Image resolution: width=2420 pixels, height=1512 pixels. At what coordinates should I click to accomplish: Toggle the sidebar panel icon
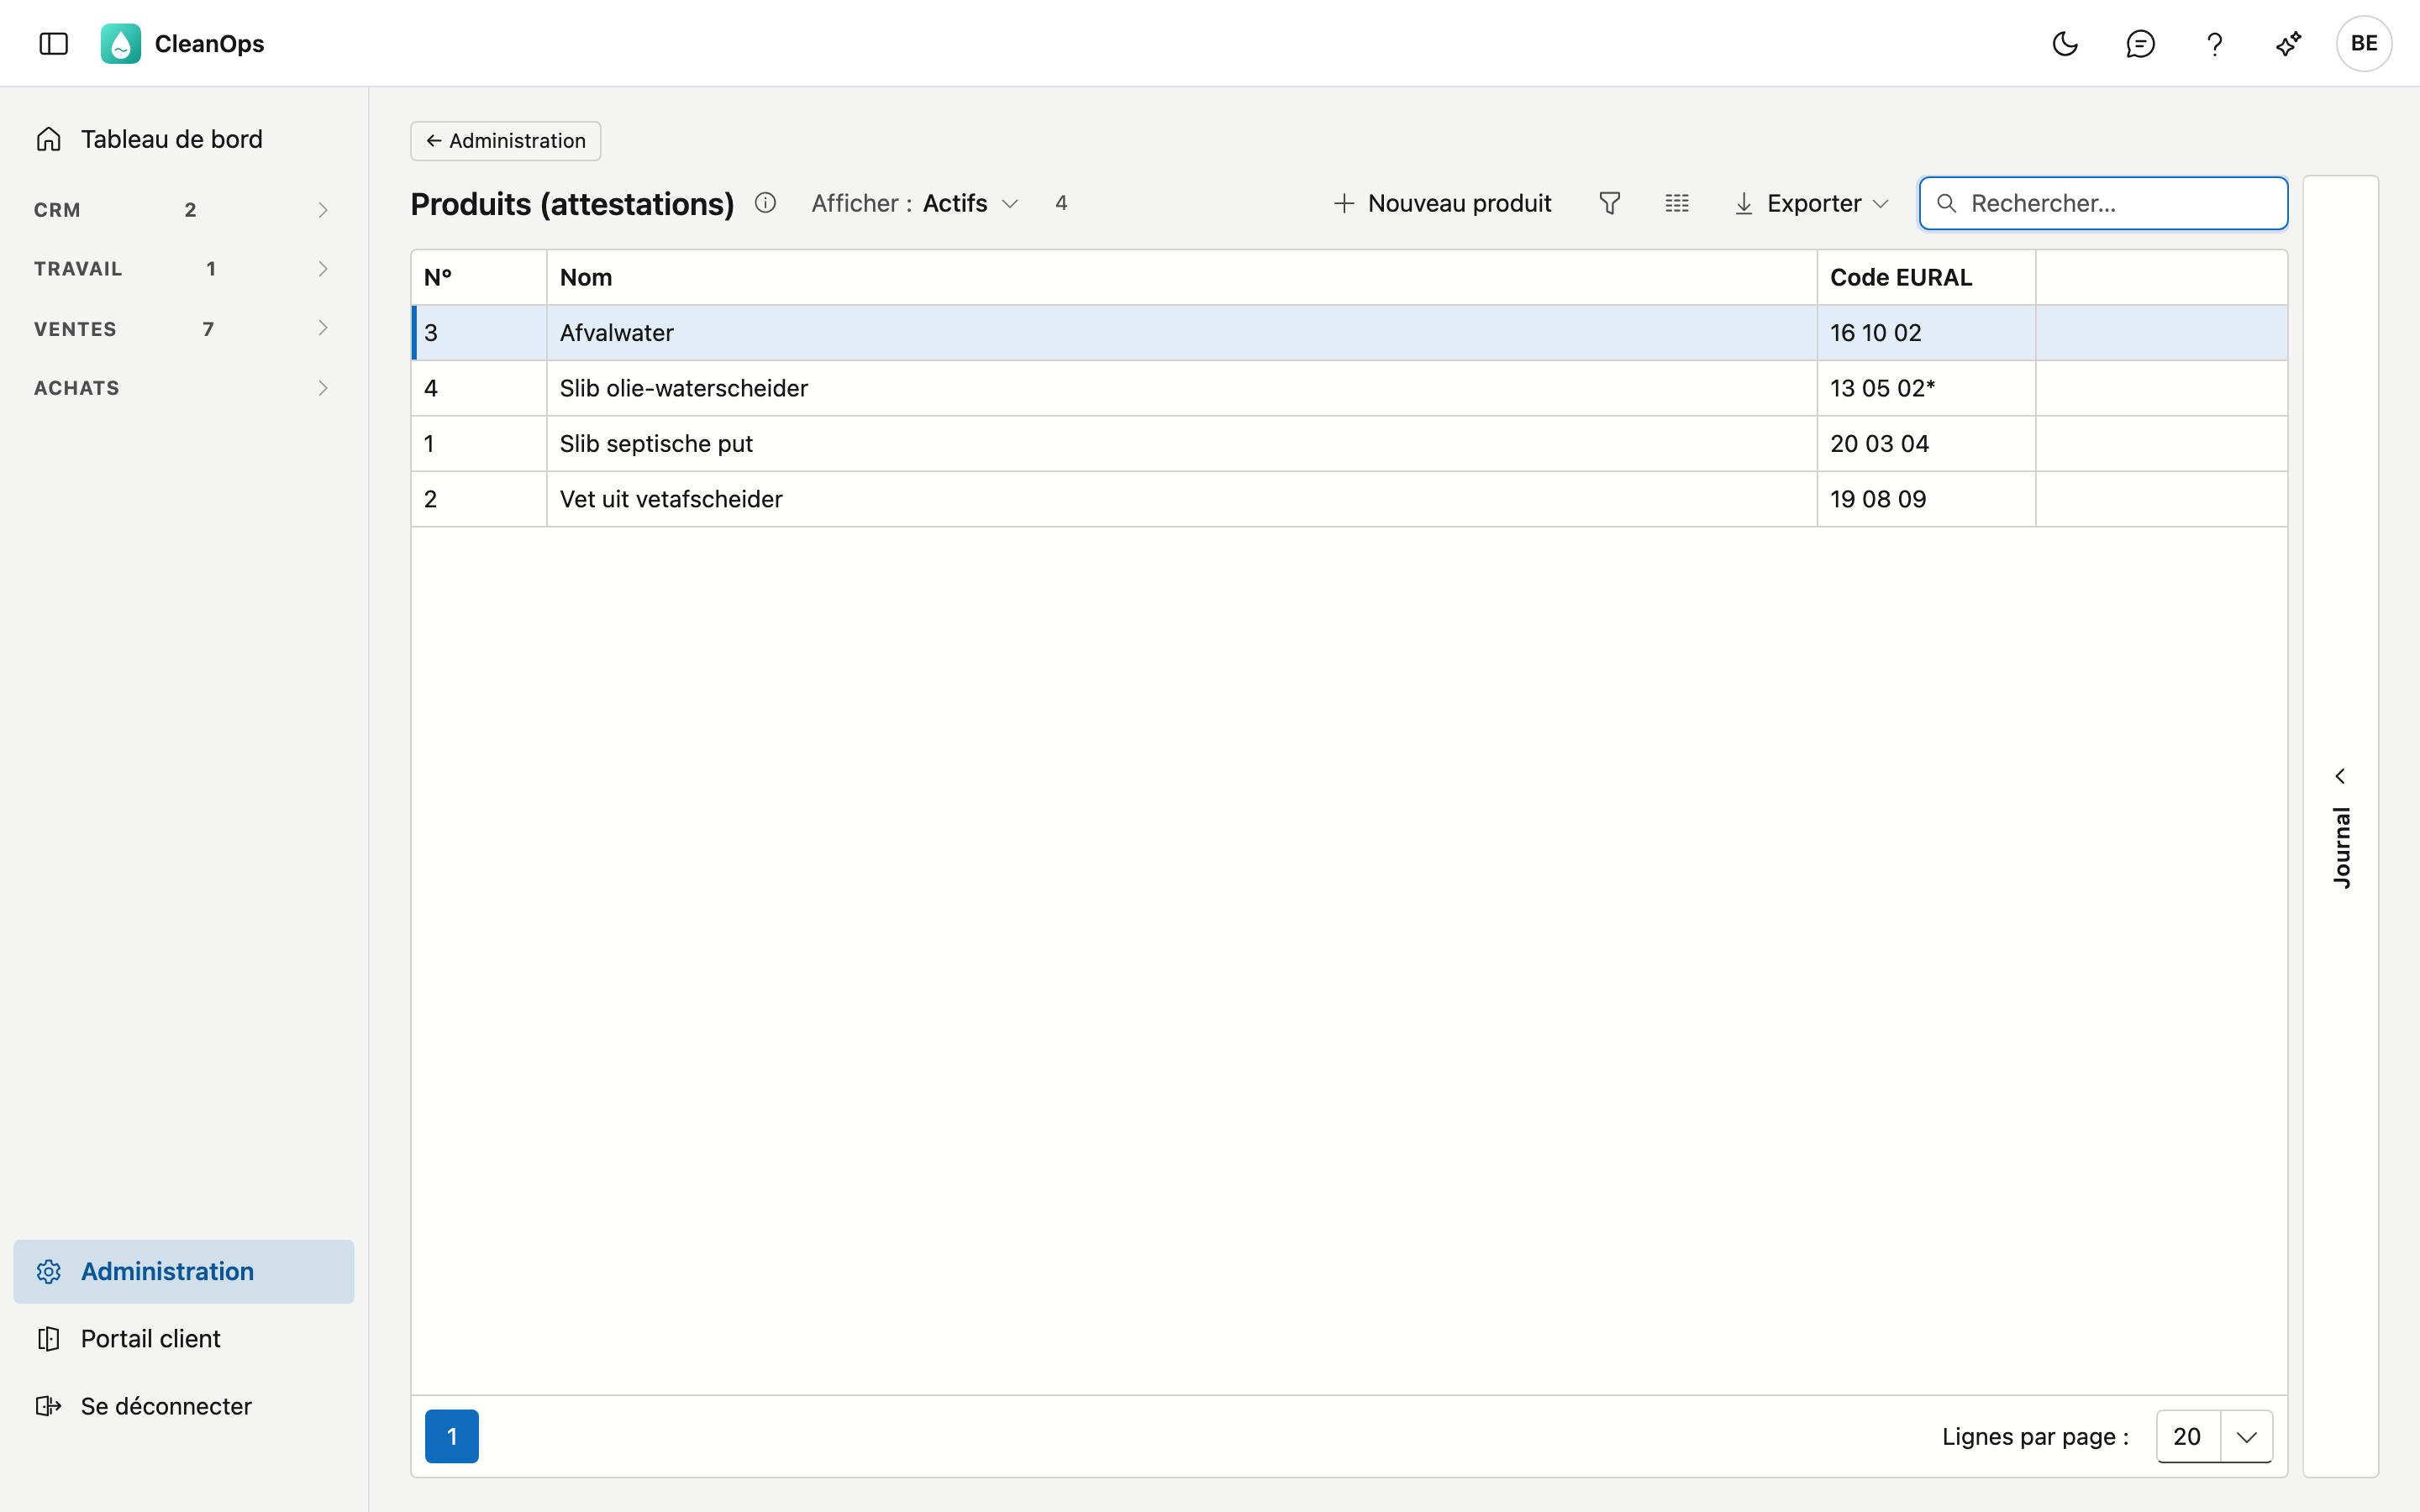coord(54,44)
